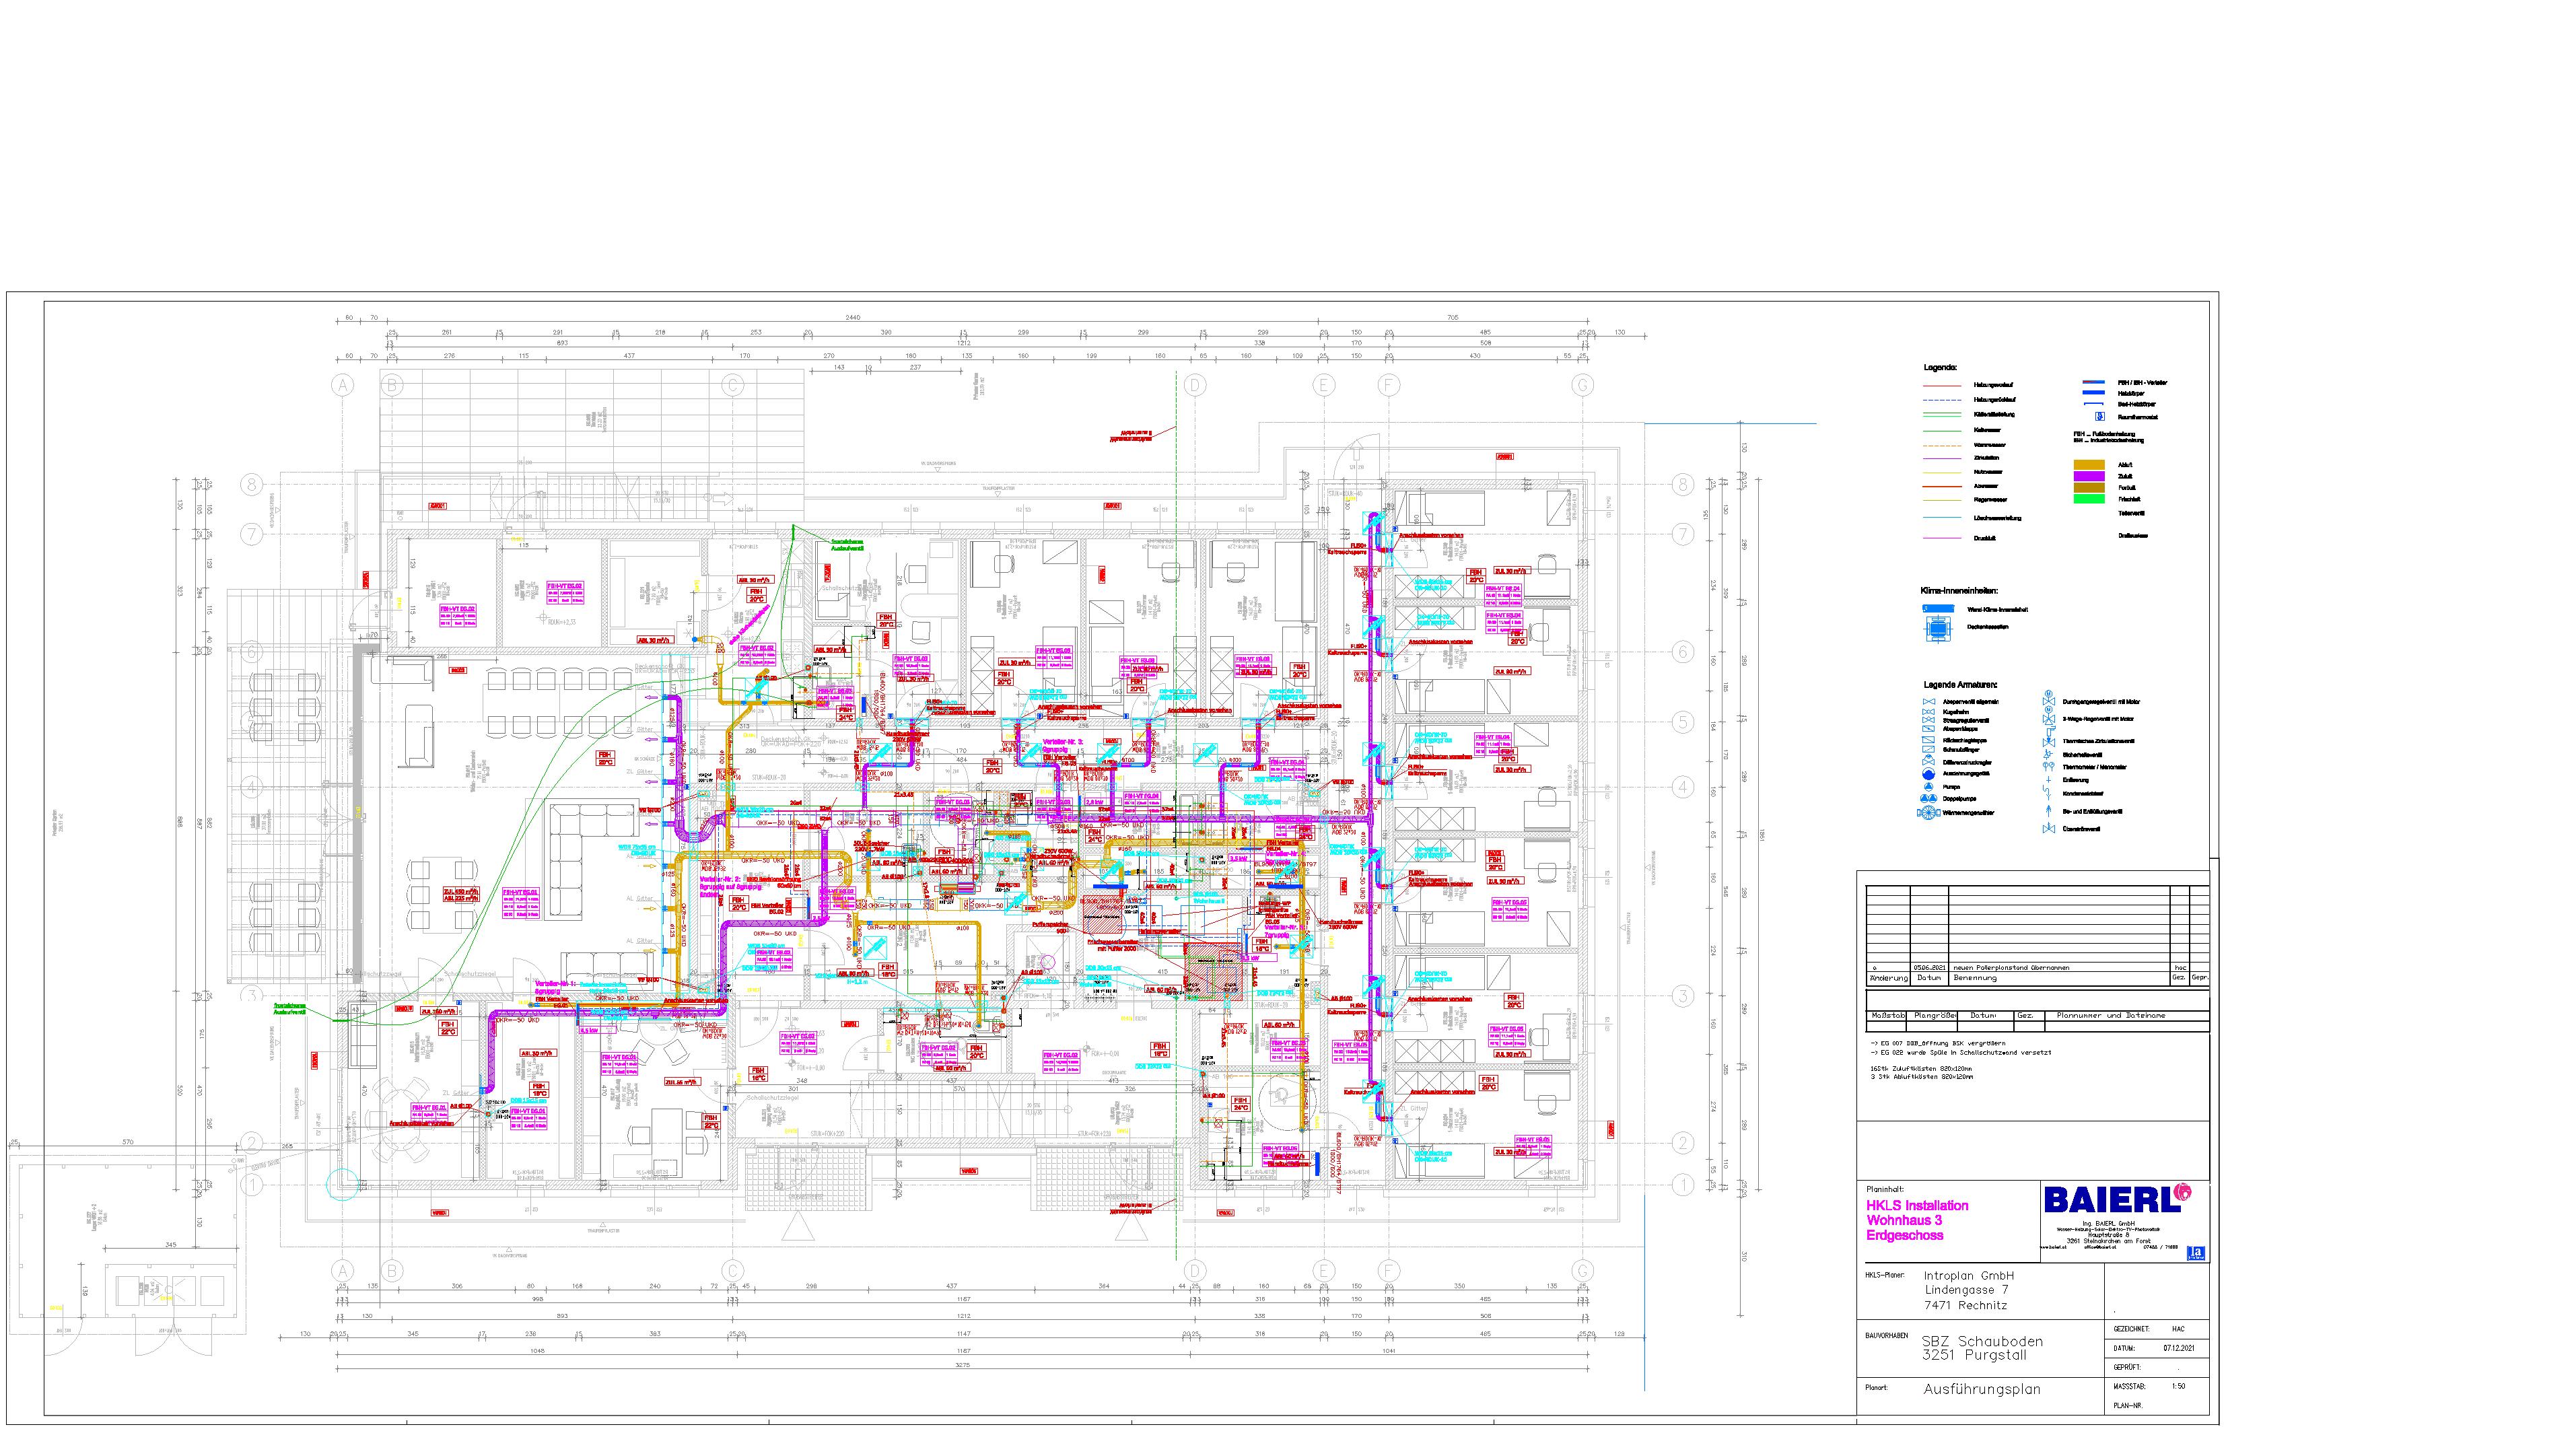
Task: Click the Ausführungsplan text in title block
Action: [1982, 1389]
